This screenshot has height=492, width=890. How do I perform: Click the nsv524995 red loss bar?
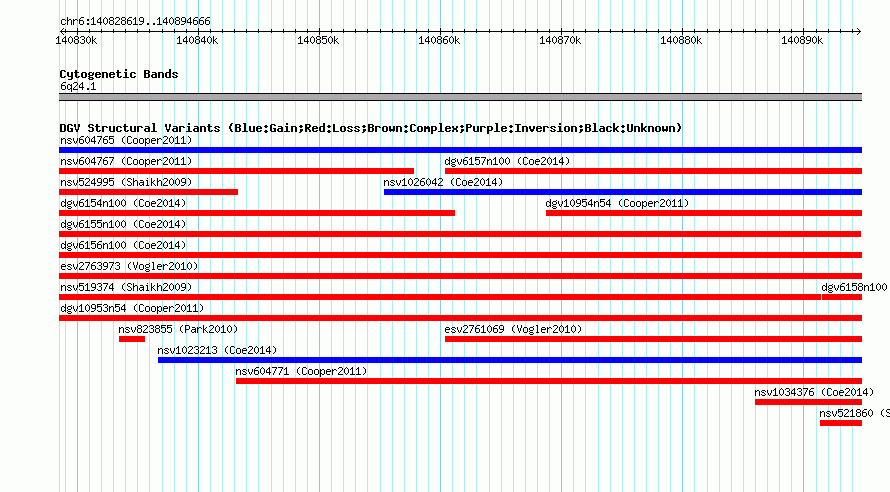[x=148, y=192]
